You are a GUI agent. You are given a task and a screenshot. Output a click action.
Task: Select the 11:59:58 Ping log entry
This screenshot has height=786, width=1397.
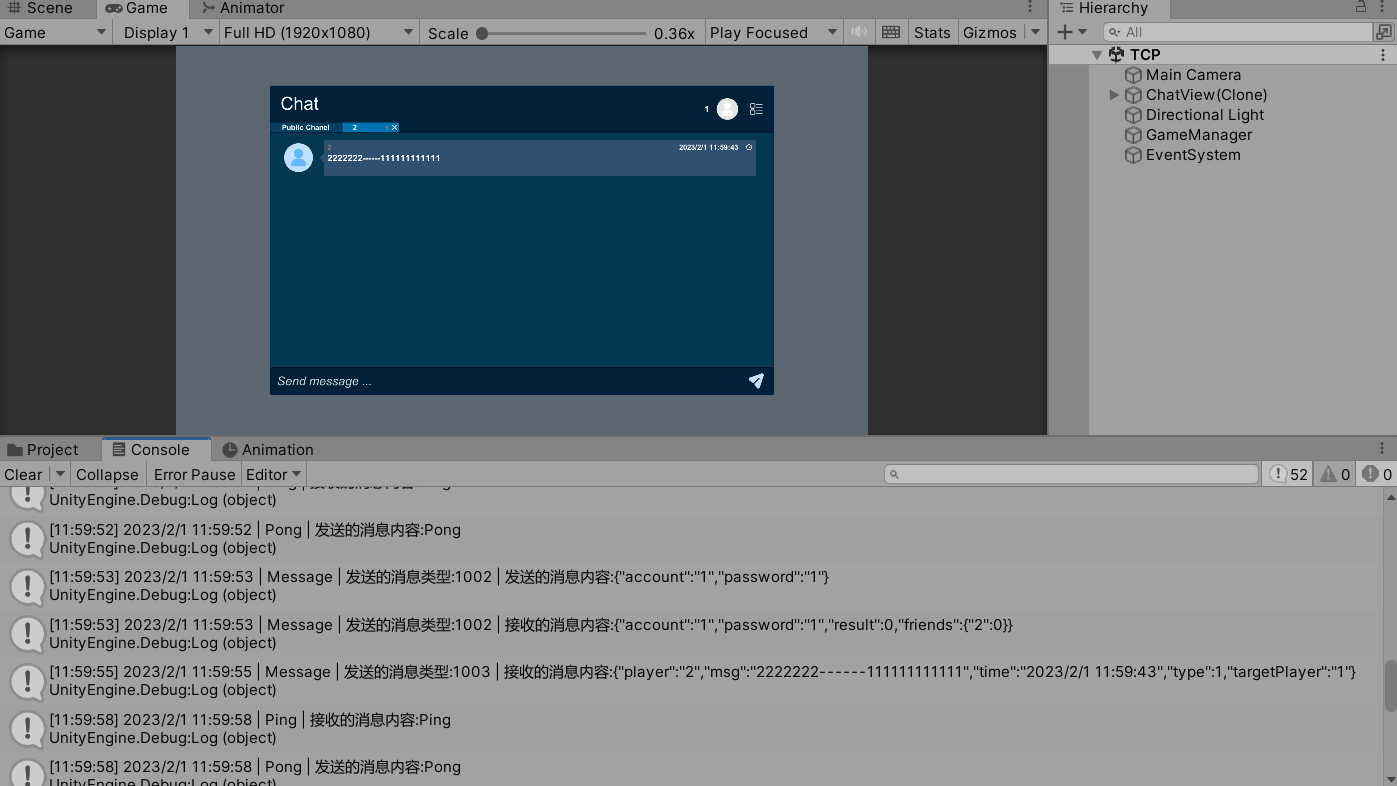point(690,729)
